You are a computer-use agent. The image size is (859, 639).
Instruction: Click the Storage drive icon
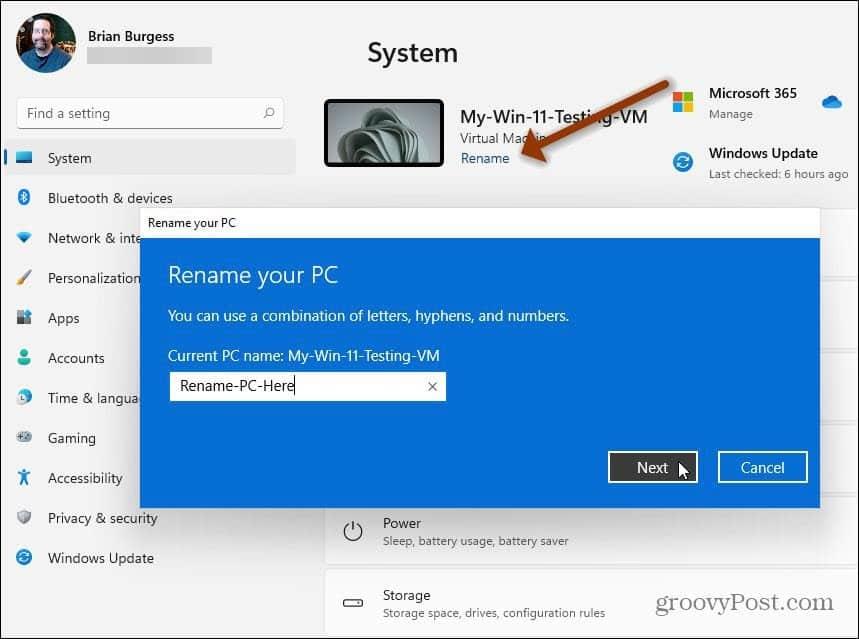click(x=353, y=603)
